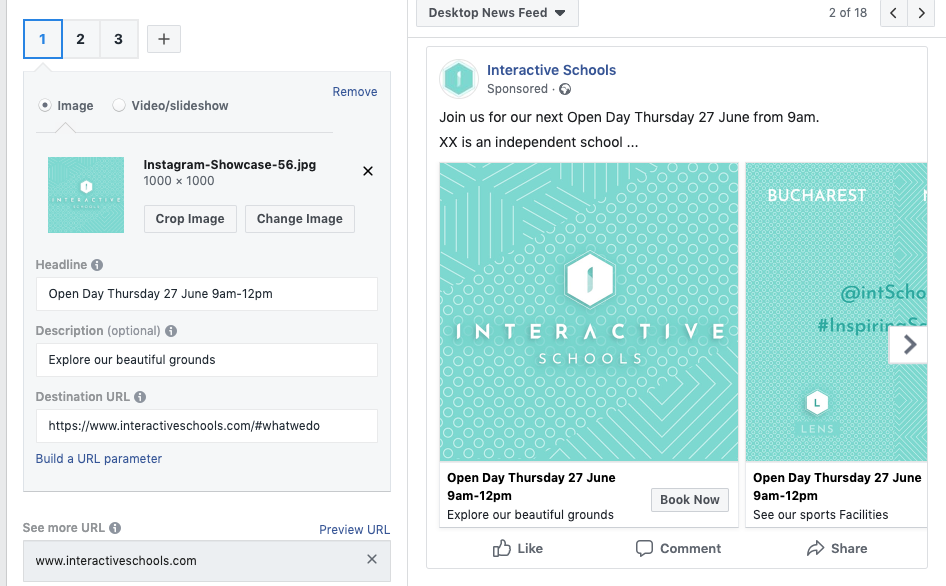Click the Destination URL info icon
Screen dimensions: 946x586
pyautogui.click(x=140, y=397)
